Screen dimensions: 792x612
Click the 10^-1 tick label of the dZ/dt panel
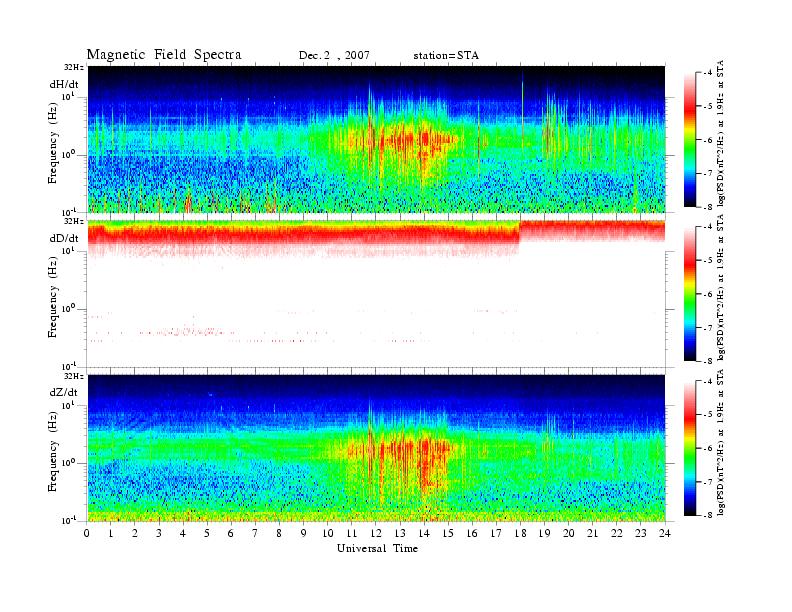69,520
